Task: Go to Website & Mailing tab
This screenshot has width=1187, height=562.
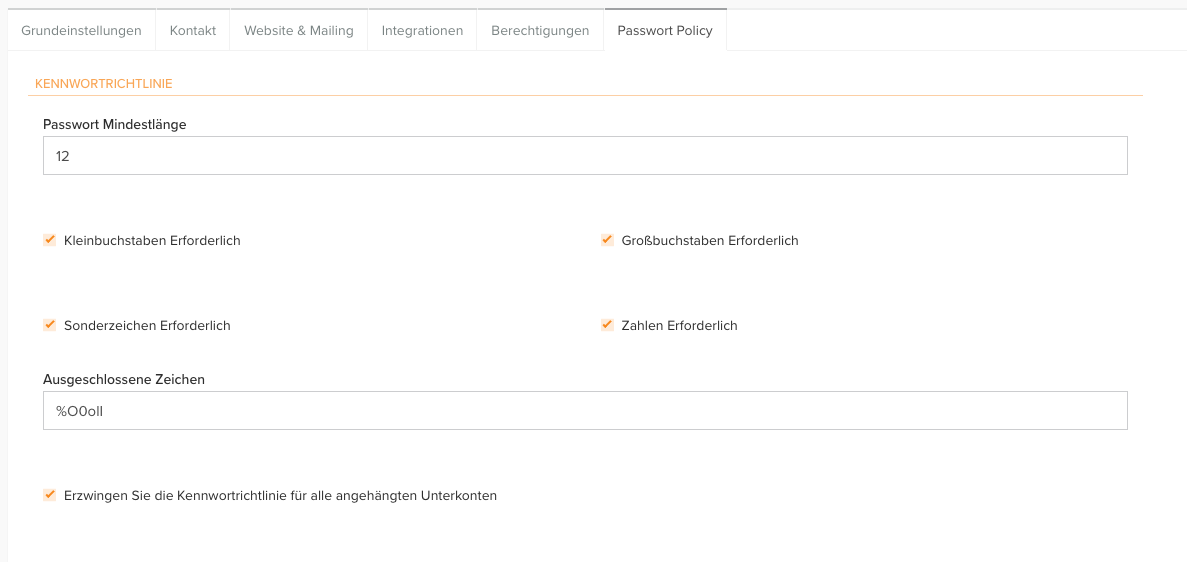Action: [x=299, y=30]
